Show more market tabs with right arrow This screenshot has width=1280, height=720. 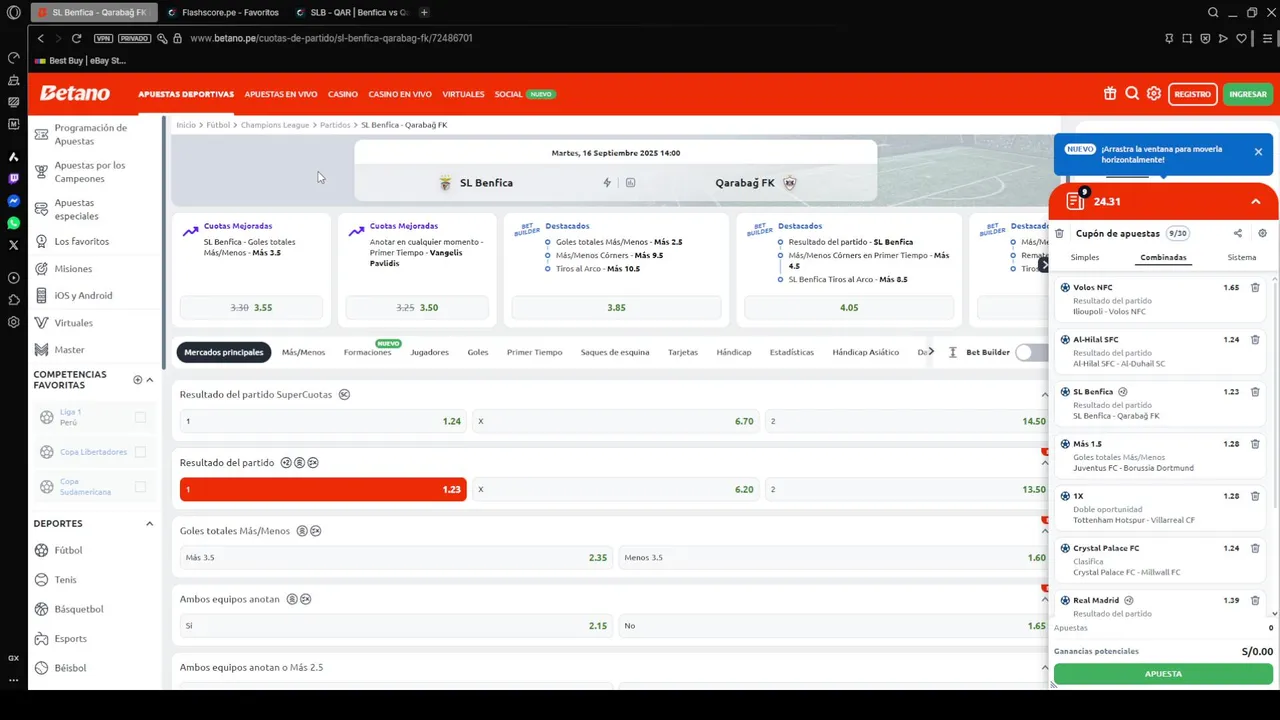click(931, 352)
